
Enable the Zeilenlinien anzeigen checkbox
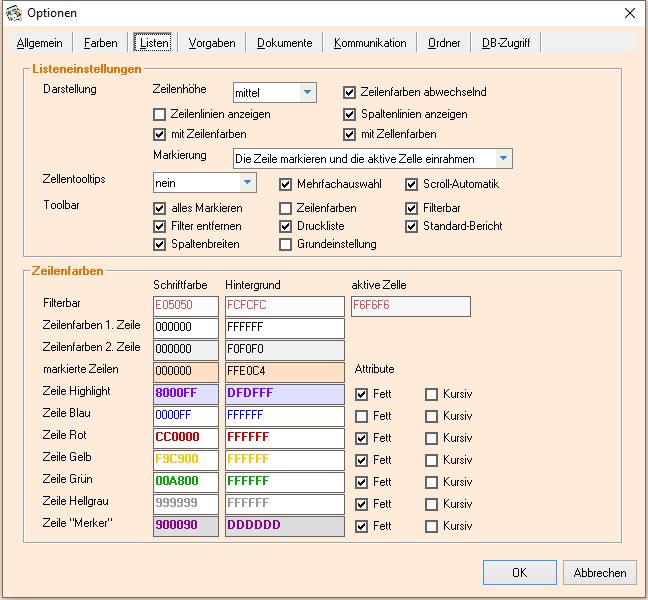tap(160, 114)
